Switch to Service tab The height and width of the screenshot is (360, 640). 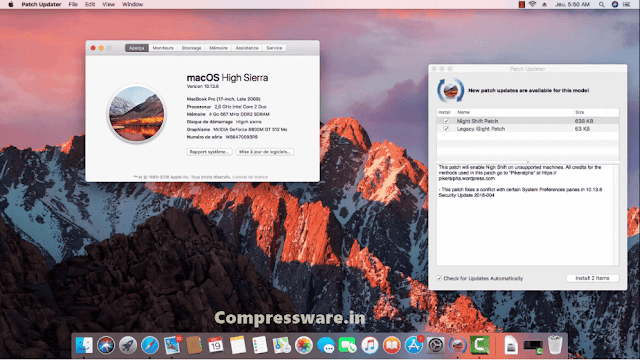(x=274, y=48)
